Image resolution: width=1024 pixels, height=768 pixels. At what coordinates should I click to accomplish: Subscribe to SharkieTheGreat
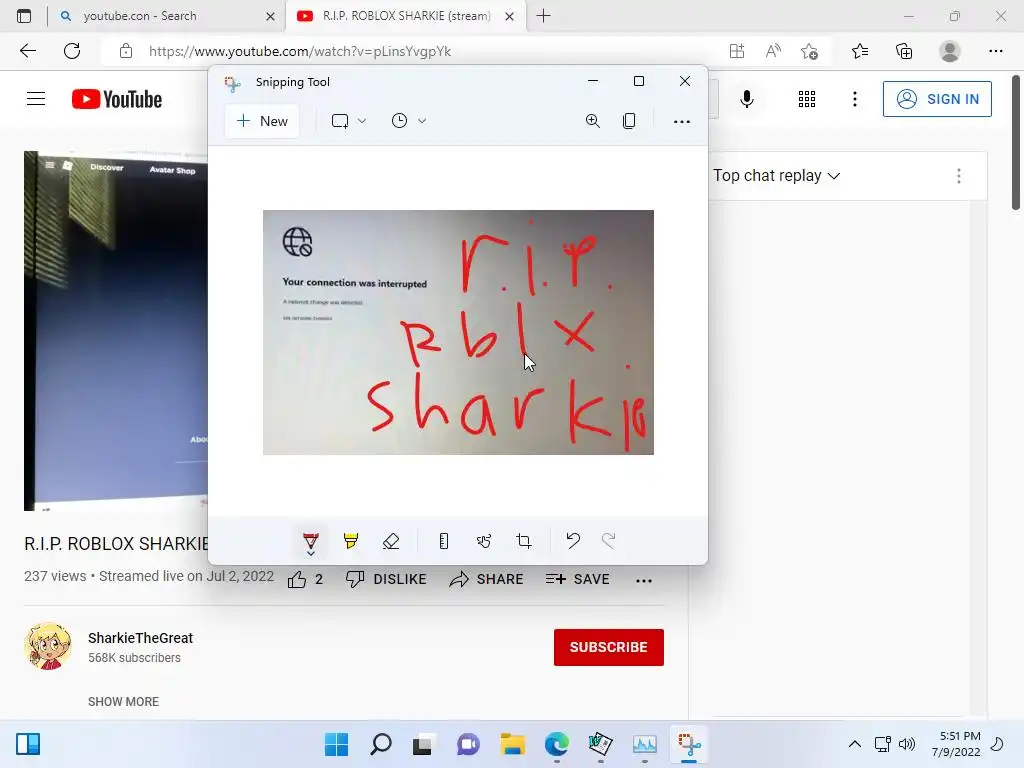coord(609,647)
